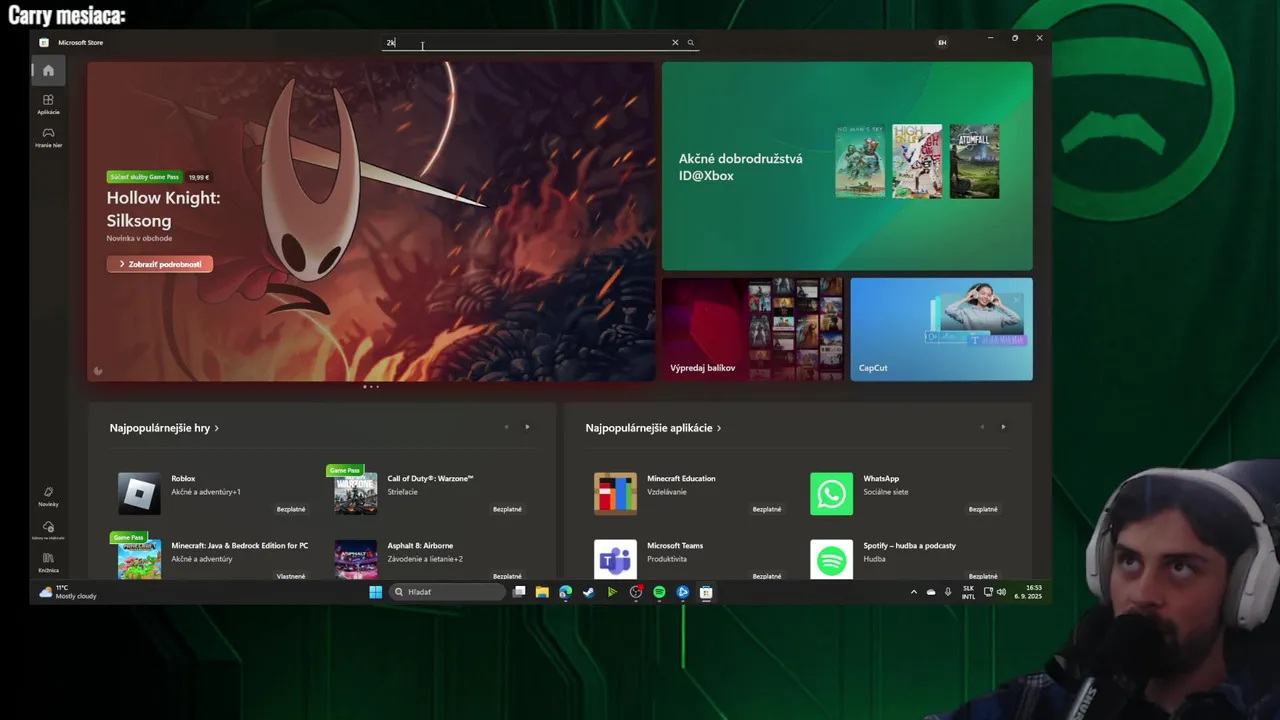This screenshot has width=1280, height=720.
Task: Click Minecraft Education title text
Action: click(681, 478)
